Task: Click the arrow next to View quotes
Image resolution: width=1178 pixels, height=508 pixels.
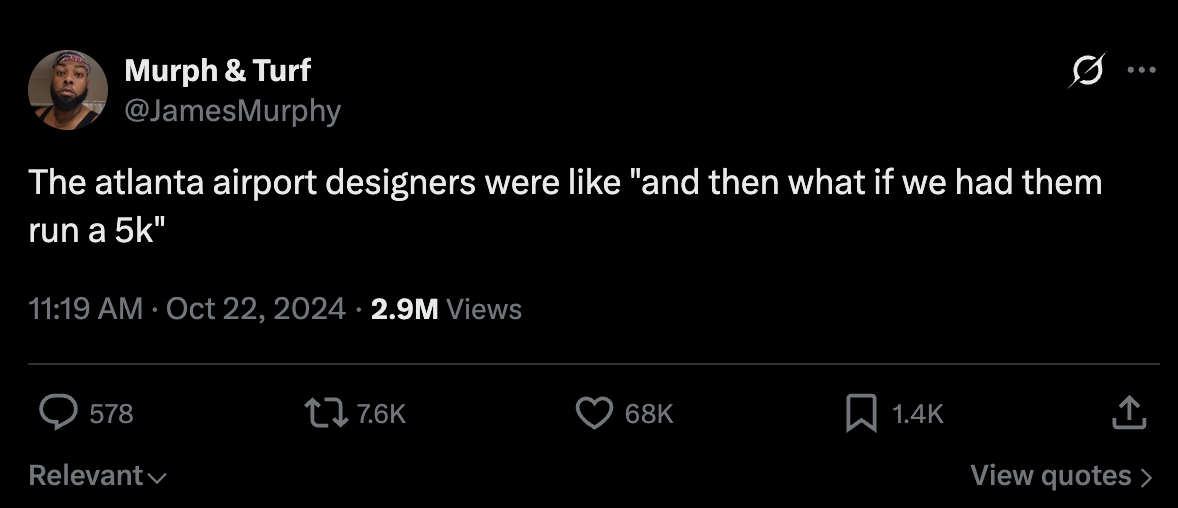Action: pos(1146,477)
